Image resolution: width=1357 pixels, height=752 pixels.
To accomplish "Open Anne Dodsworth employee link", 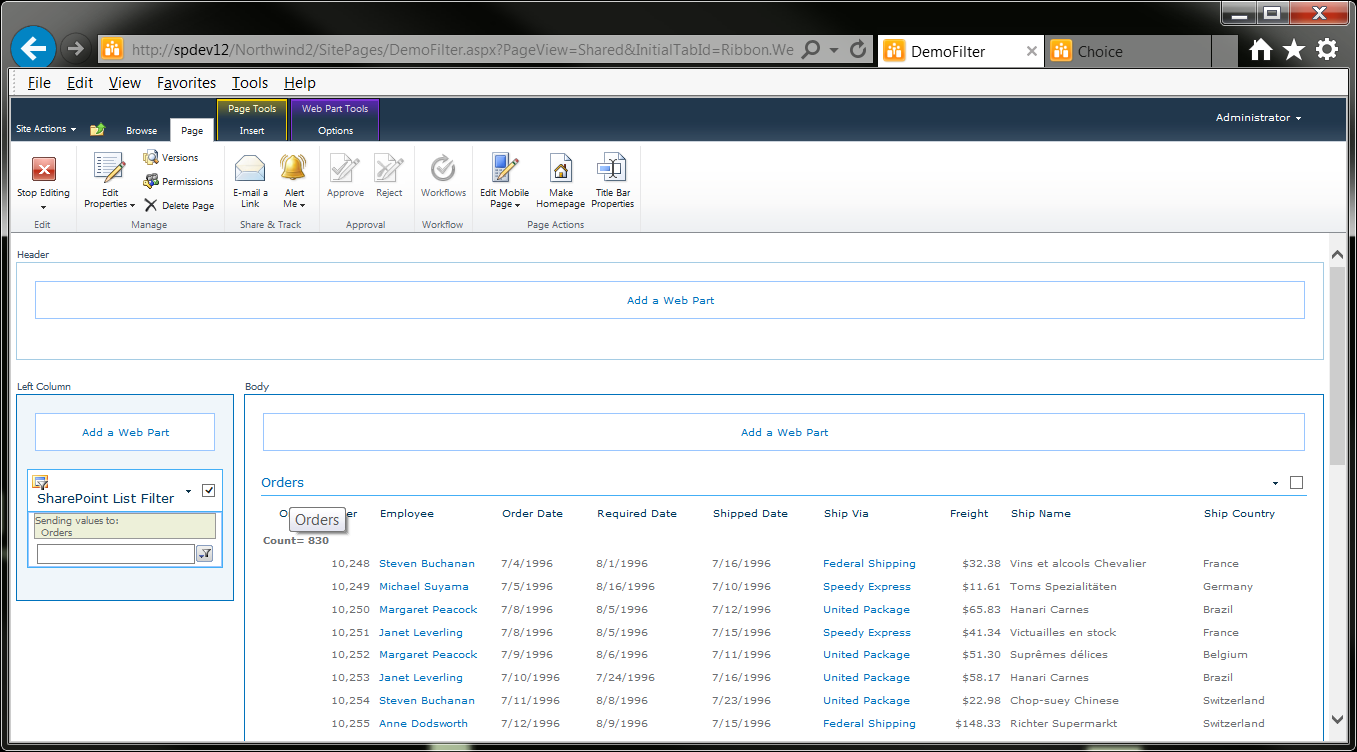I will point(423,724).
